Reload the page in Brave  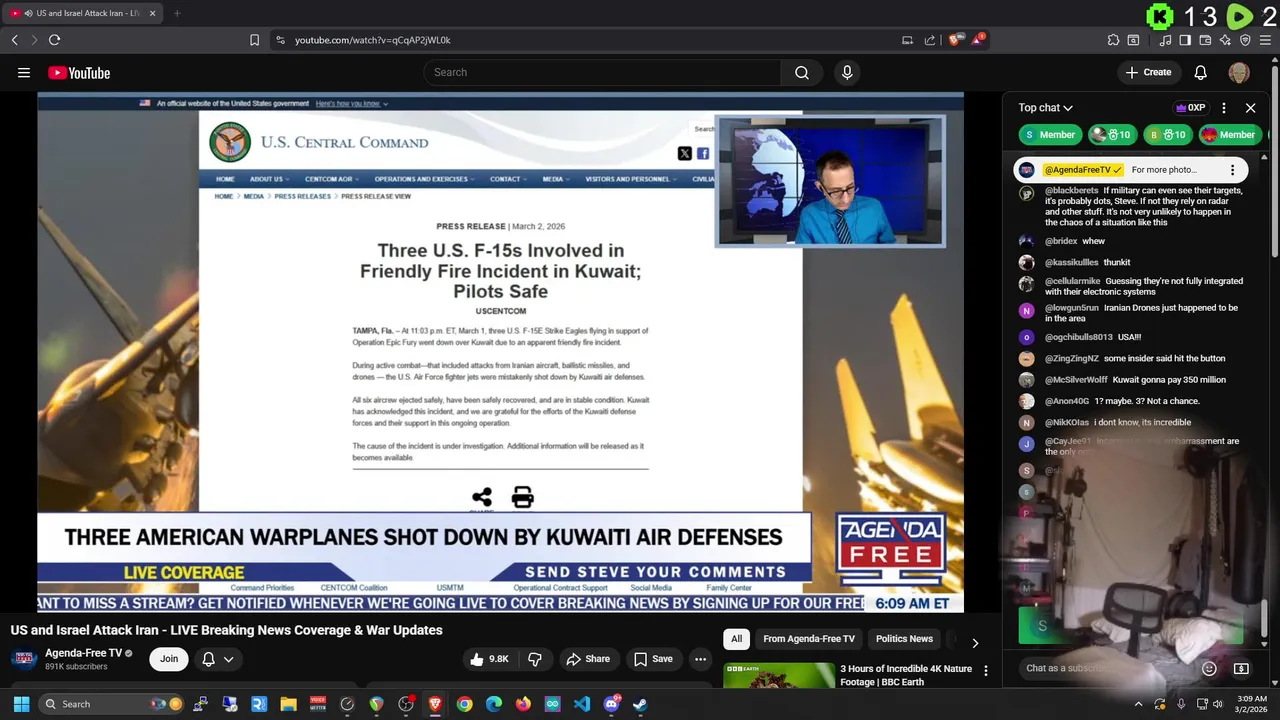pyautogui.click(x=54, y=40)
